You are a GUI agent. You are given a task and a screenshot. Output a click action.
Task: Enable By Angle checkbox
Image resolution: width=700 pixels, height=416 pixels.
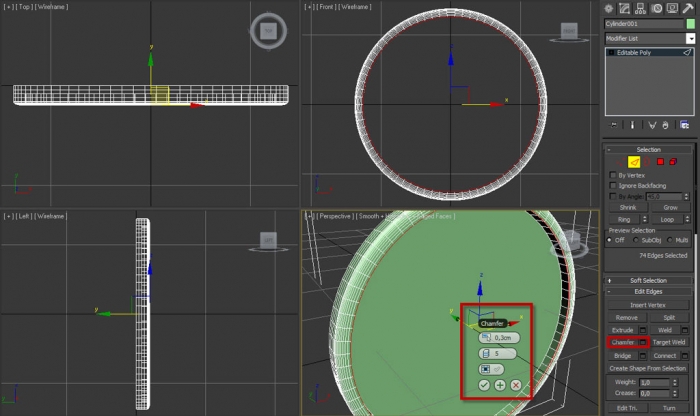613,196
